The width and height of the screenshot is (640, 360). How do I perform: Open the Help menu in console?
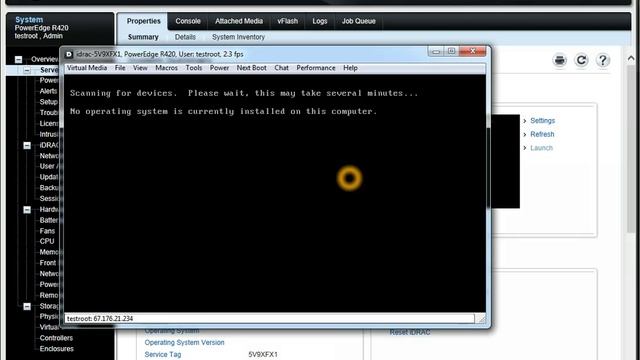(x=350, y=68)
